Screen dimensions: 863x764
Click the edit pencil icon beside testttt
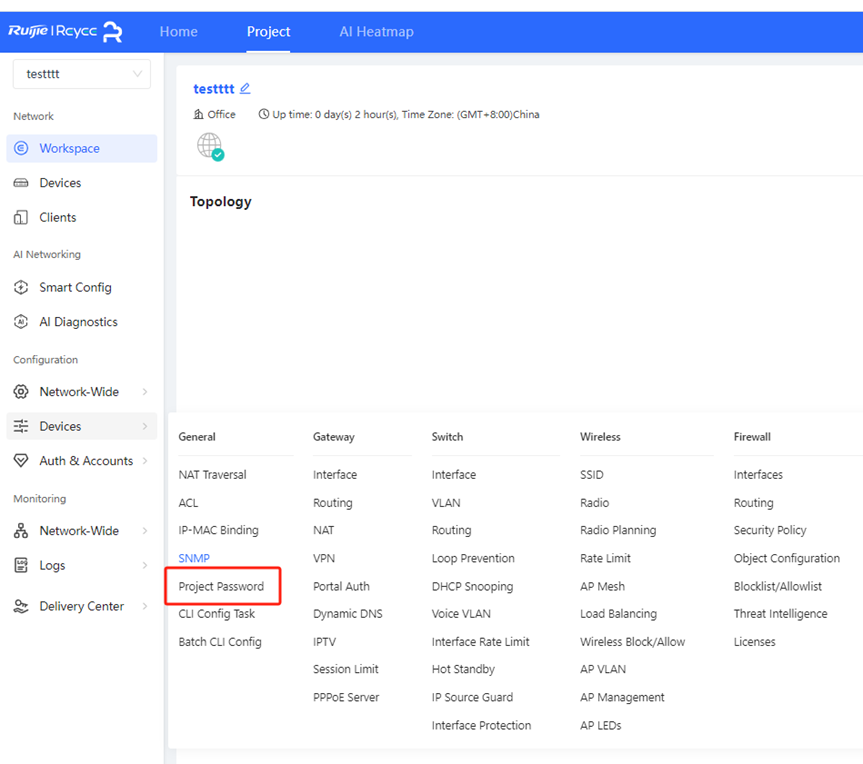[246, 89]
